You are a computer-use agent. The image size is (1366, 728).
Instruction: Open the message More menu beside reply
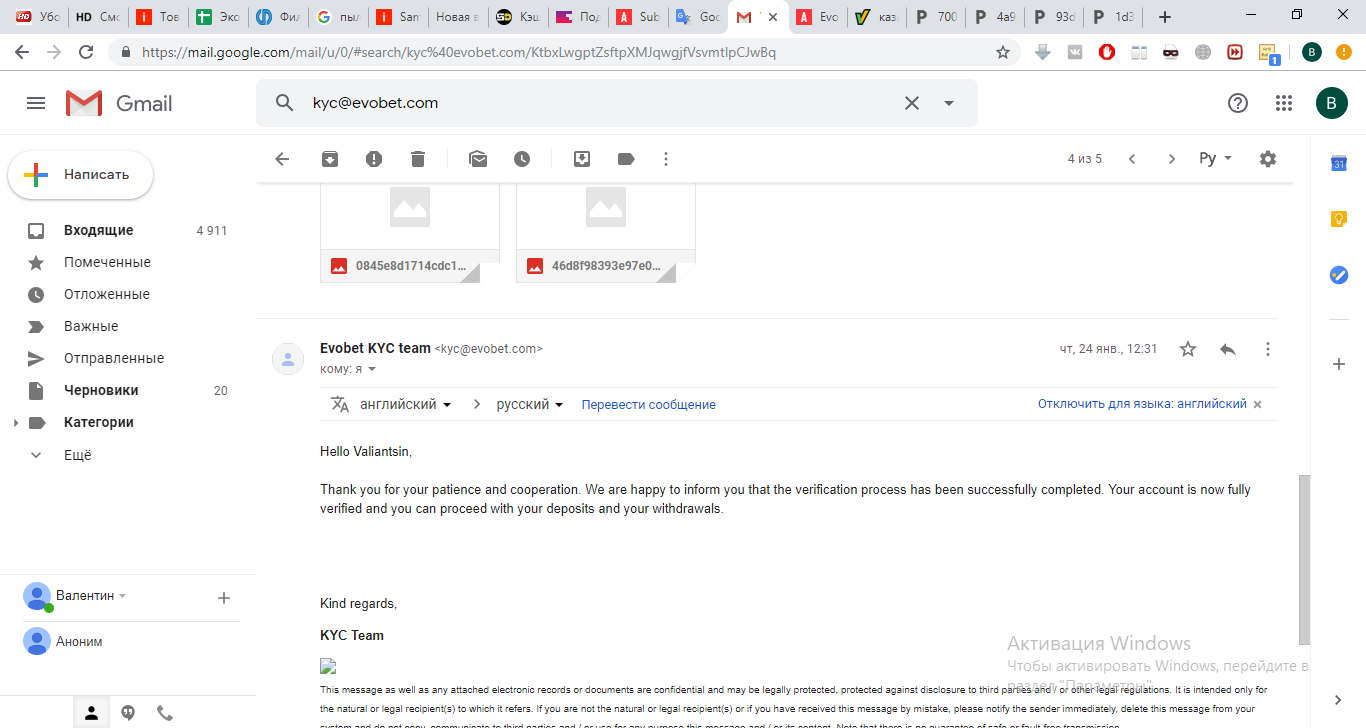tap(1268, 349)
